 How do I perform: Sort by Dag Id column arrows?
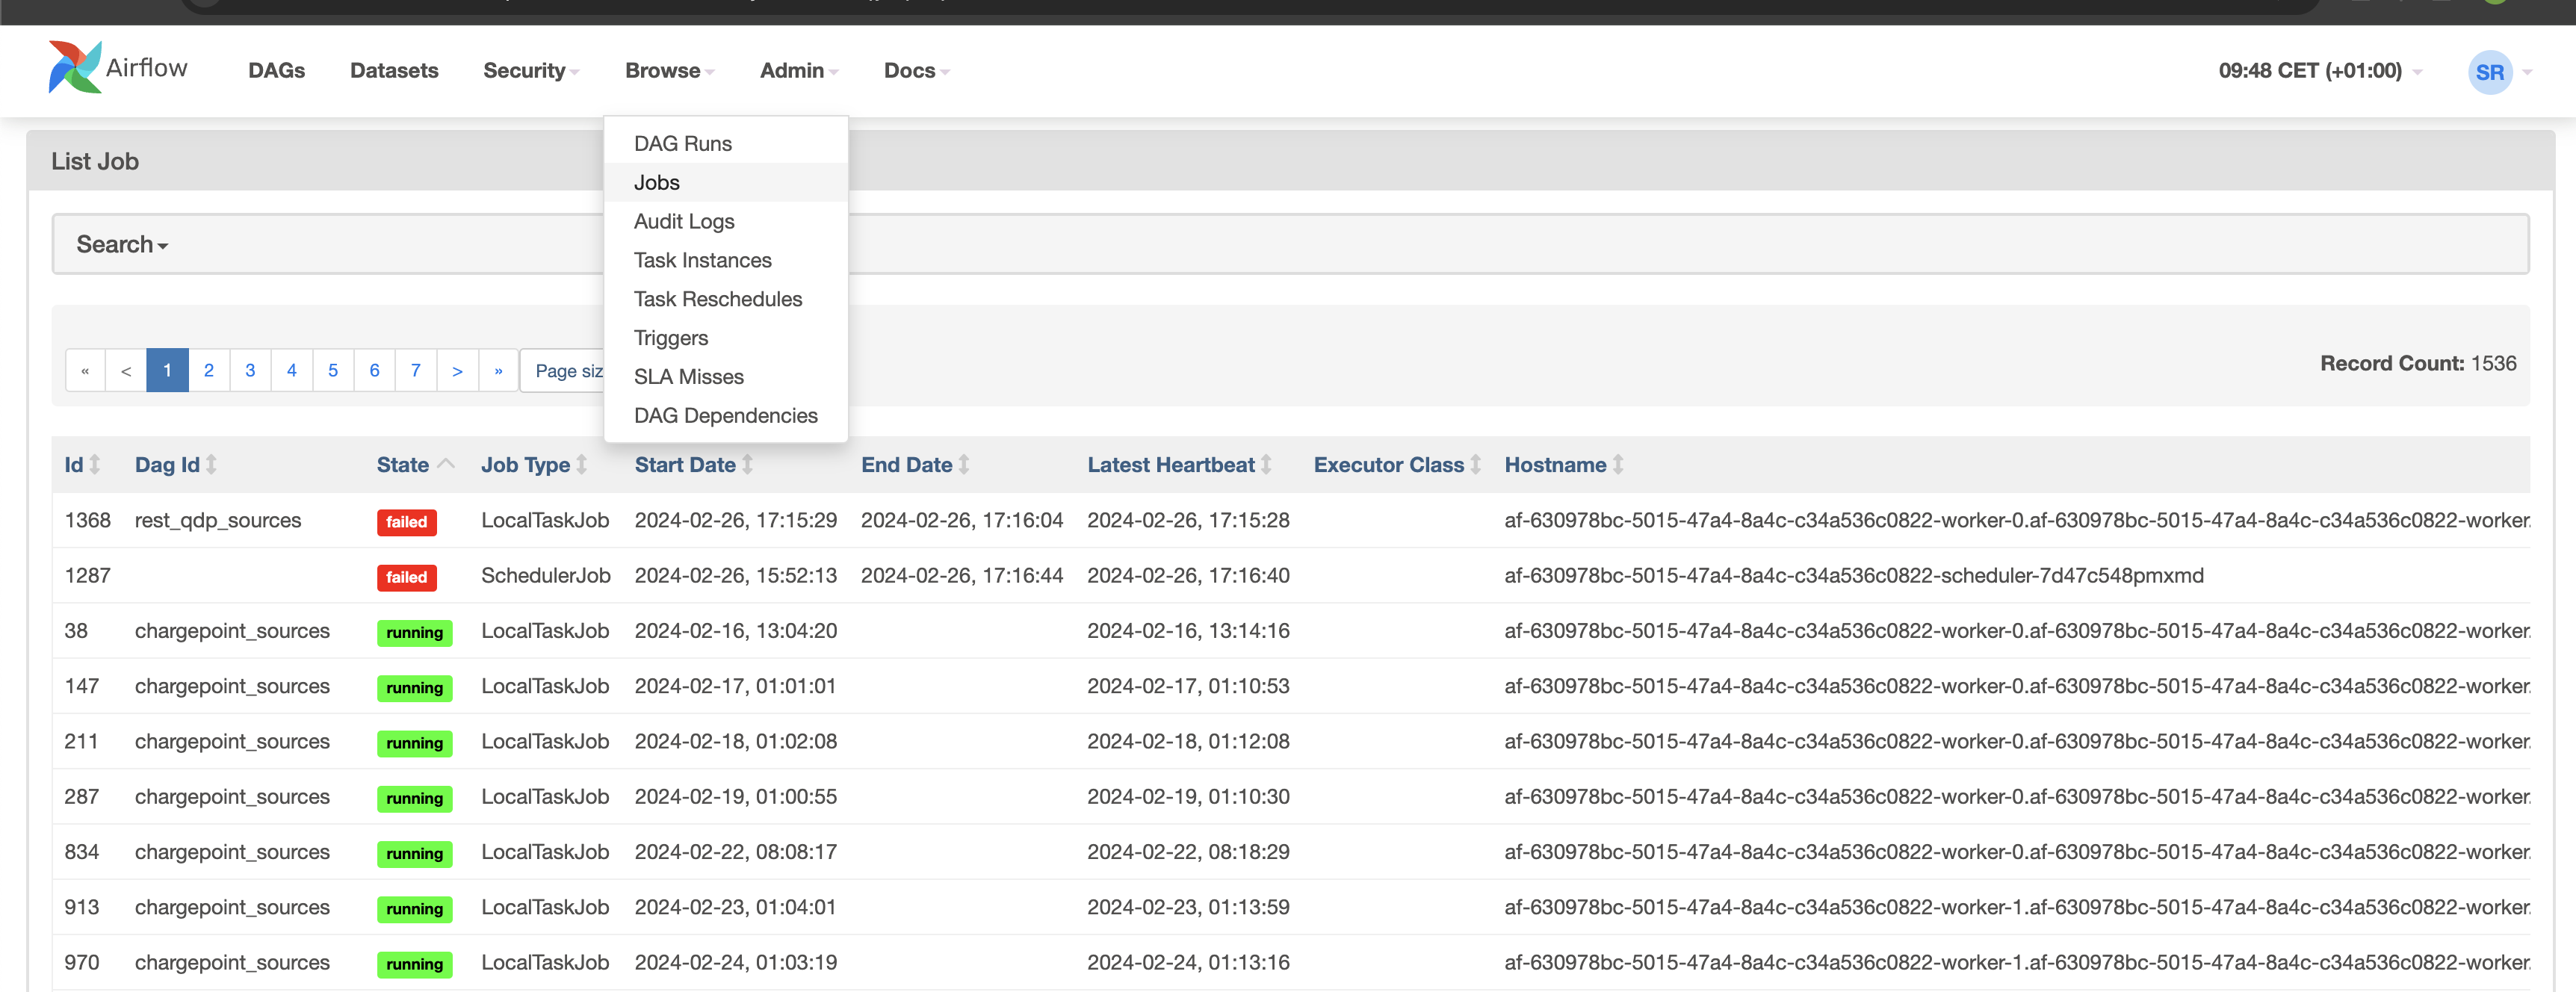tap(211, 465)
